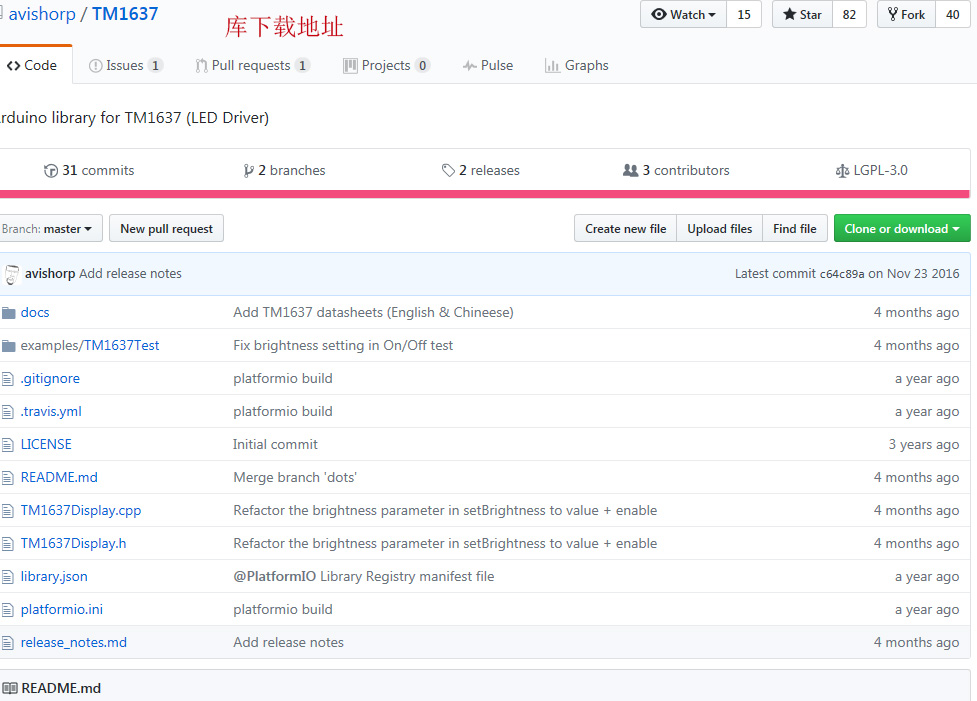Click the Graphs tab chart icon
This screenshot has height=701, width=977.
(552, 65)
